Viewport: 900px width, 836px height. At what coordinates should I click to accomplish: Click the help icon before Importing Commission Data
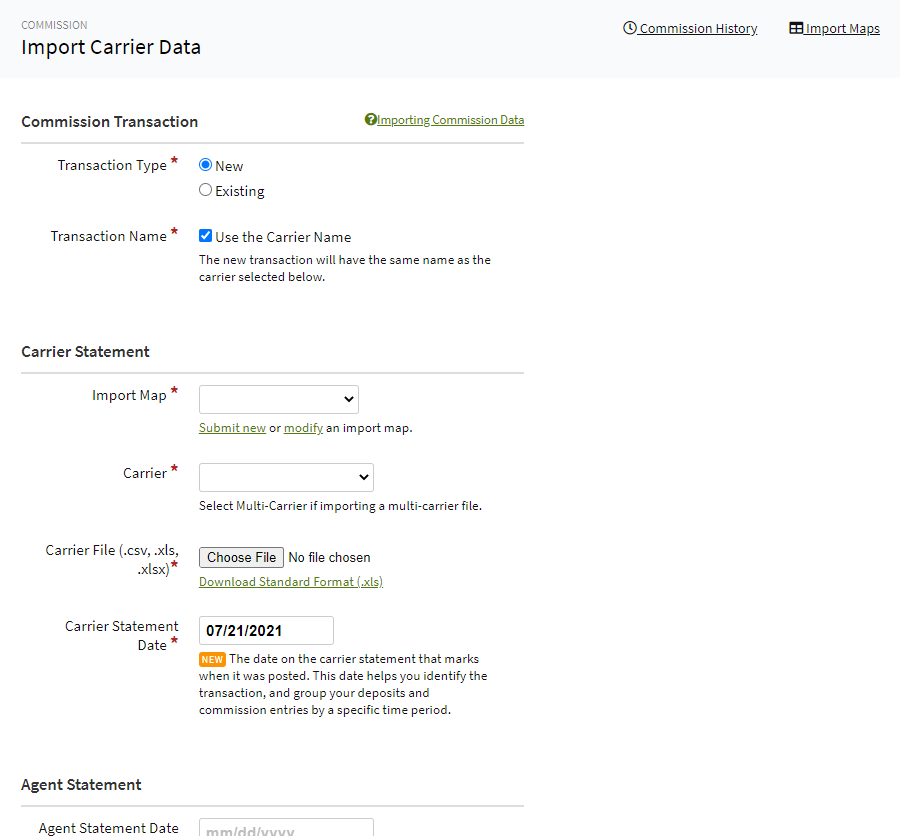tap(369, 119)
